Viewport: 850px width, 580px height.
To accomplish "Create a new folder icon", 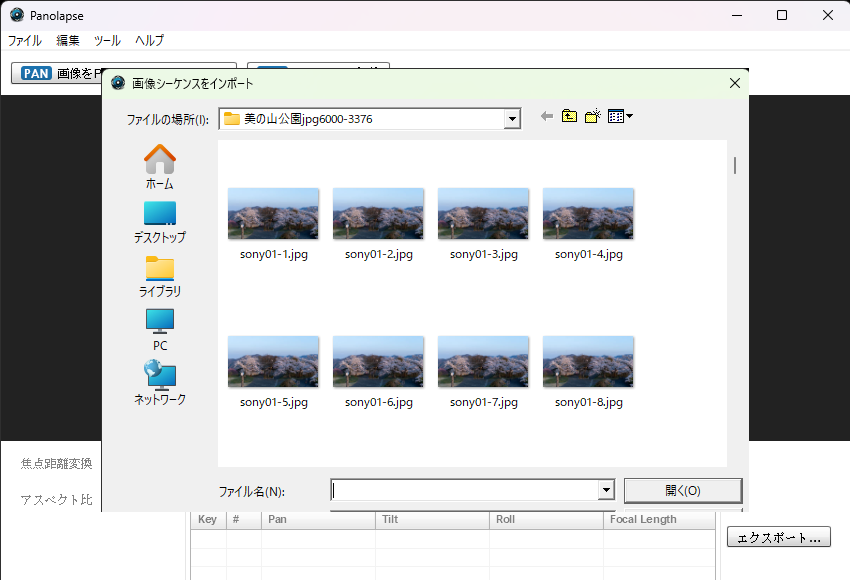I will (592, 117).
